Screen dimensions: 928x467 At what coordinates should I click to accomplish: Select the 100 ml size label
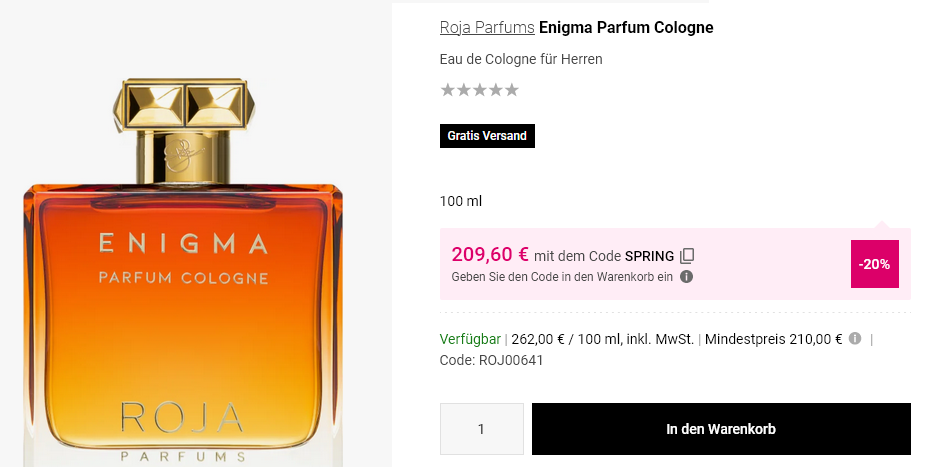[x=461, y=201]
